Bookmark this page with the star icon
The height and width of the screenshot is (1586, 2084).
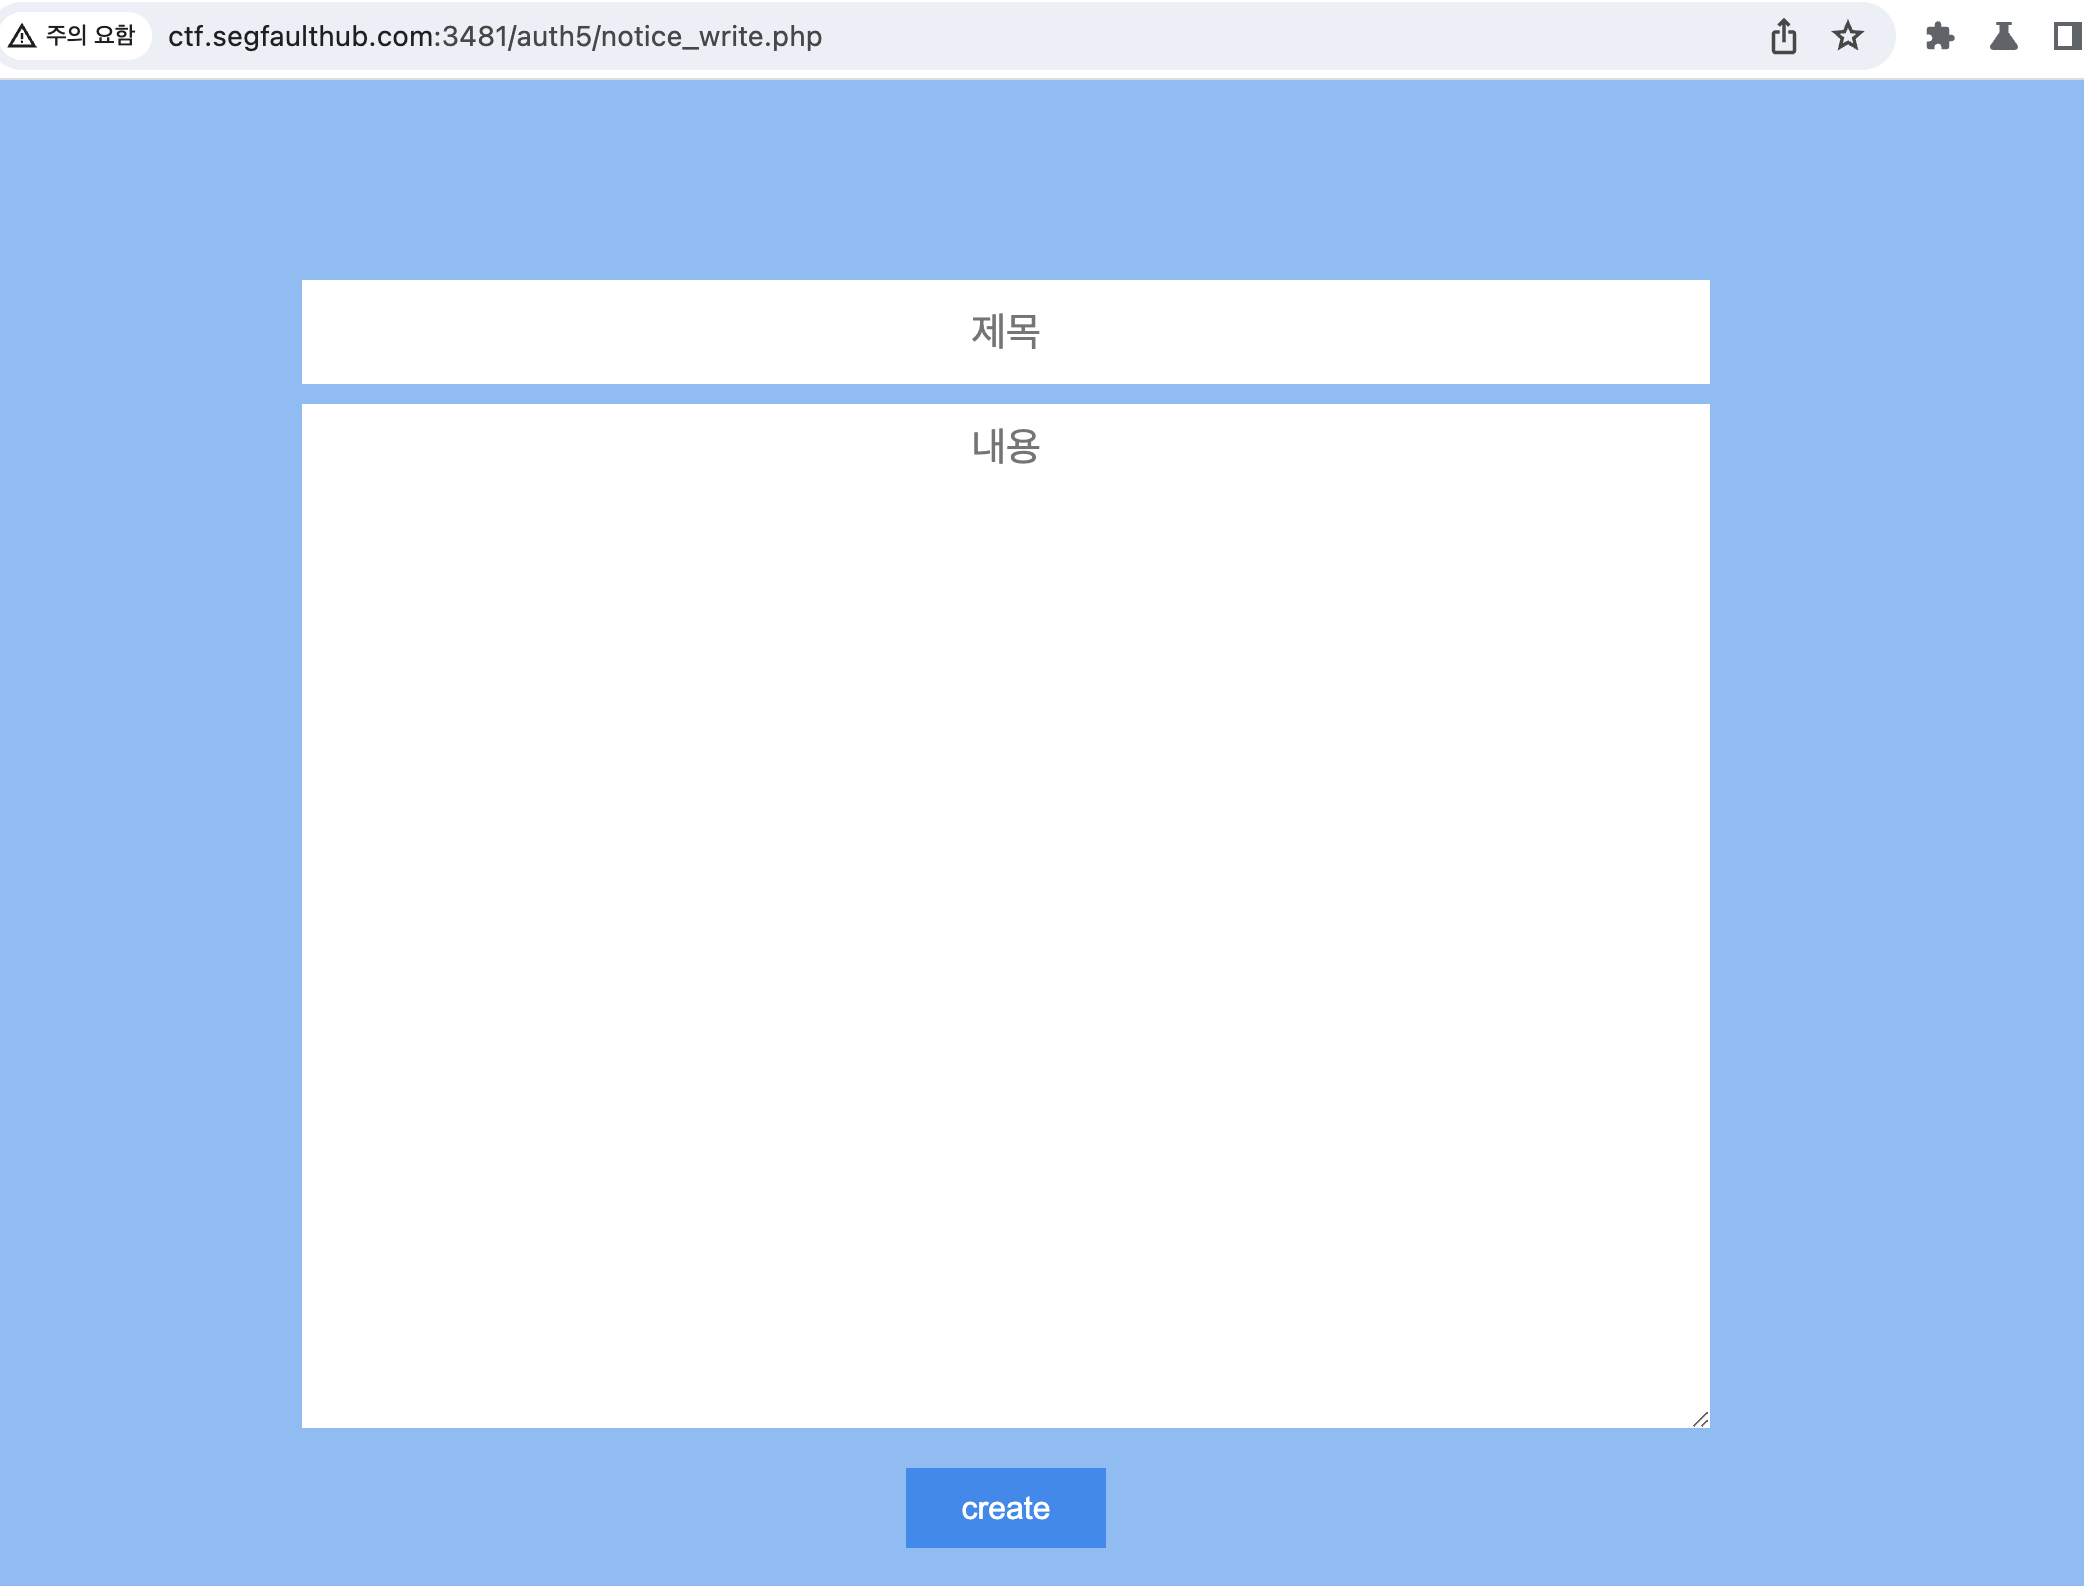pyautogui.click(x=1847, y=37)
